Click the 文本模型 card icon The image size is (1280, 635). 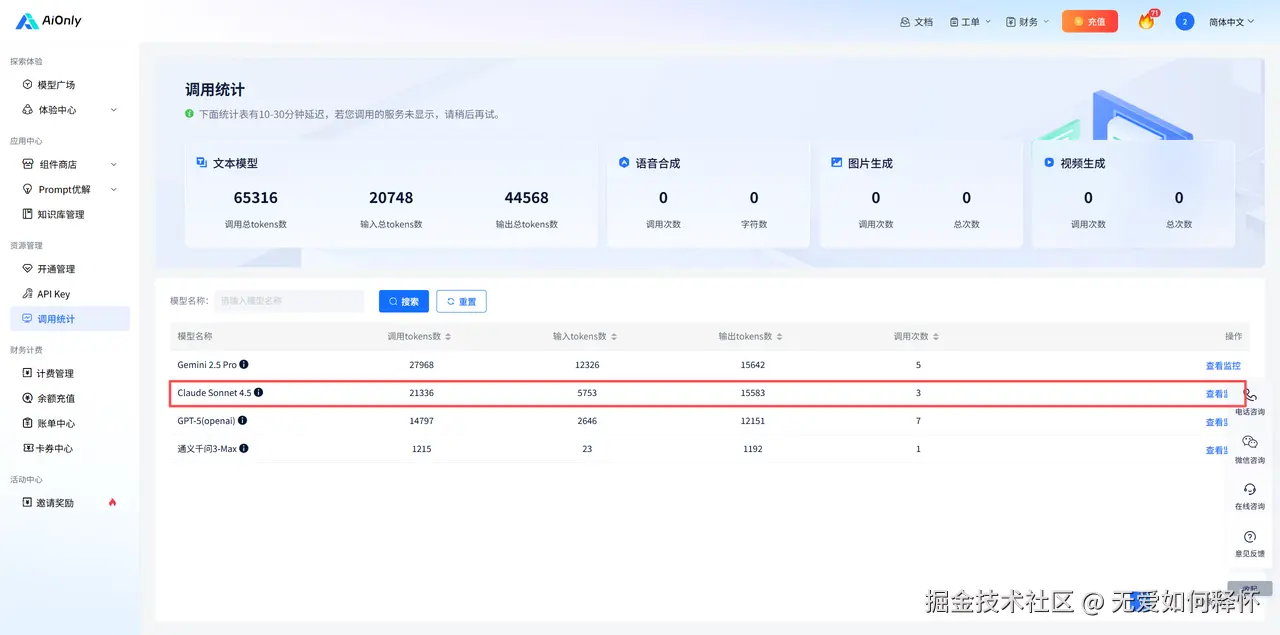tap(202, 162)
